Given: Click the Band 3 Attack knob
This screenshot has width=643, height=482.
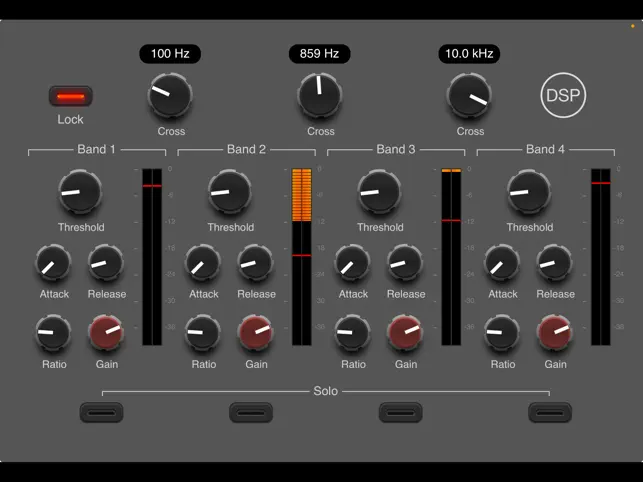Looking at the screenshot, I should (353, 263).
